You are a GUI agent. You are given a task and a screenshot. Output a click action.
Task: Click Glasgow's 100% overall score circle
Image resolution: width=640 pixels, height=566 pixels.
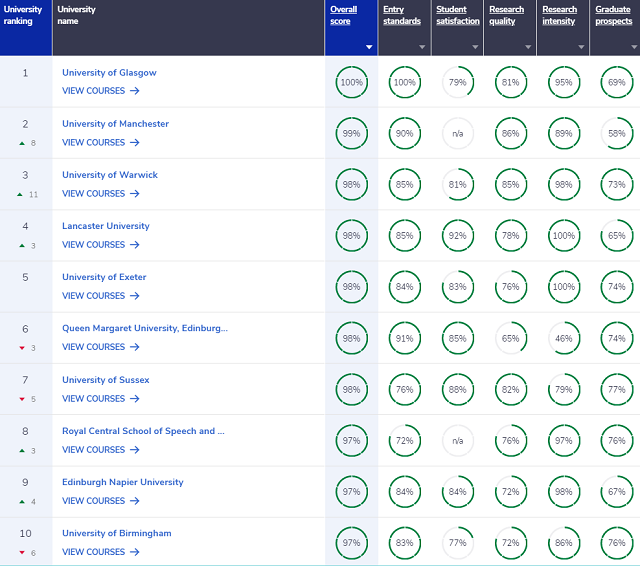coord(351,82)
